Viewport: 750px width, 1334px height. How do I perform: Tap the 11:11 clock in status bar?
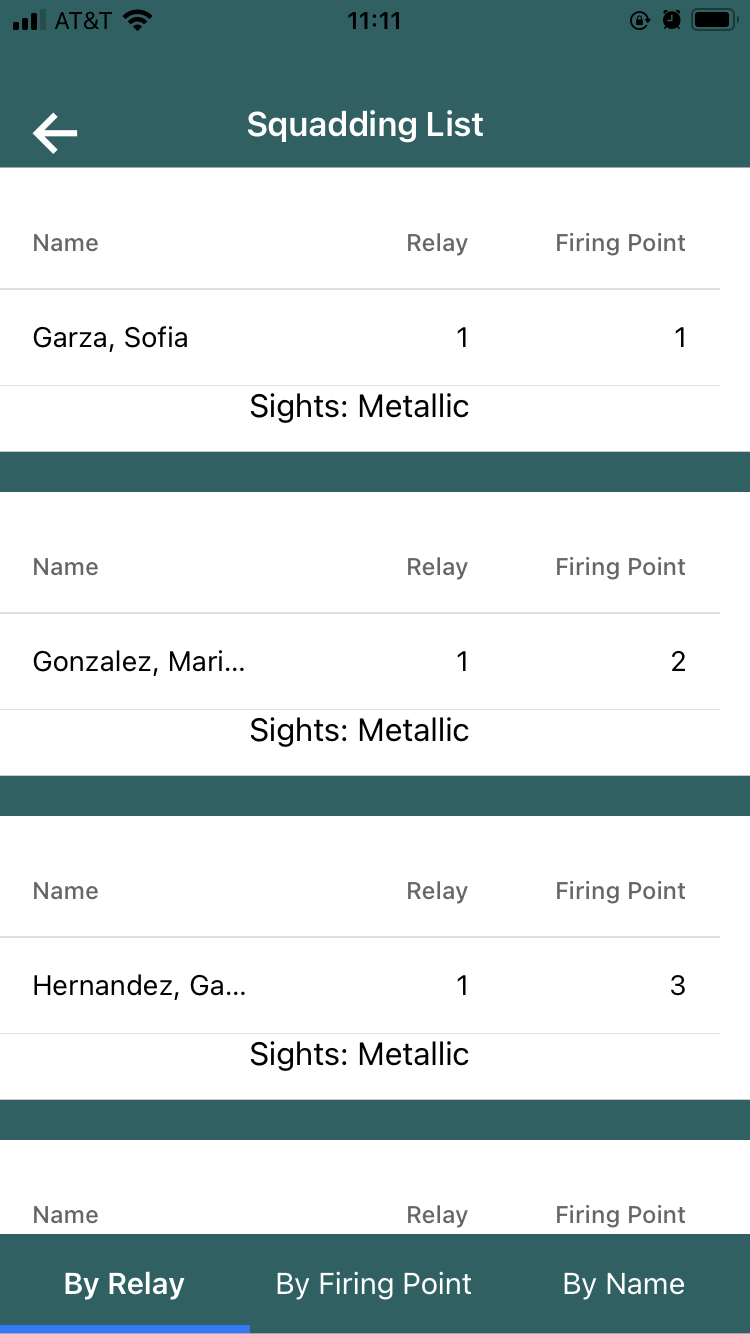pyautogui.click(x=374, y=20)
